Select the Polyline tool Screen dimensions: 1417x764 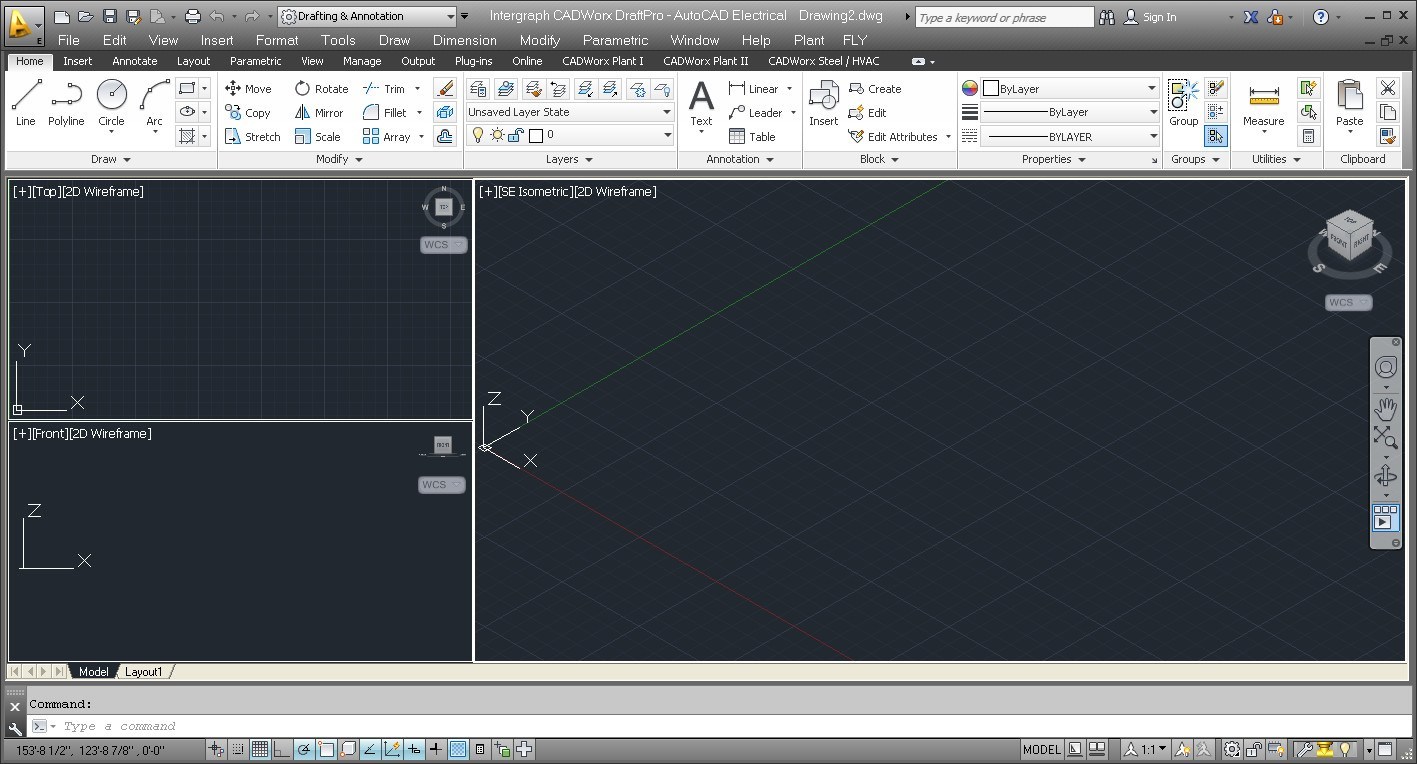click(66, 103)
